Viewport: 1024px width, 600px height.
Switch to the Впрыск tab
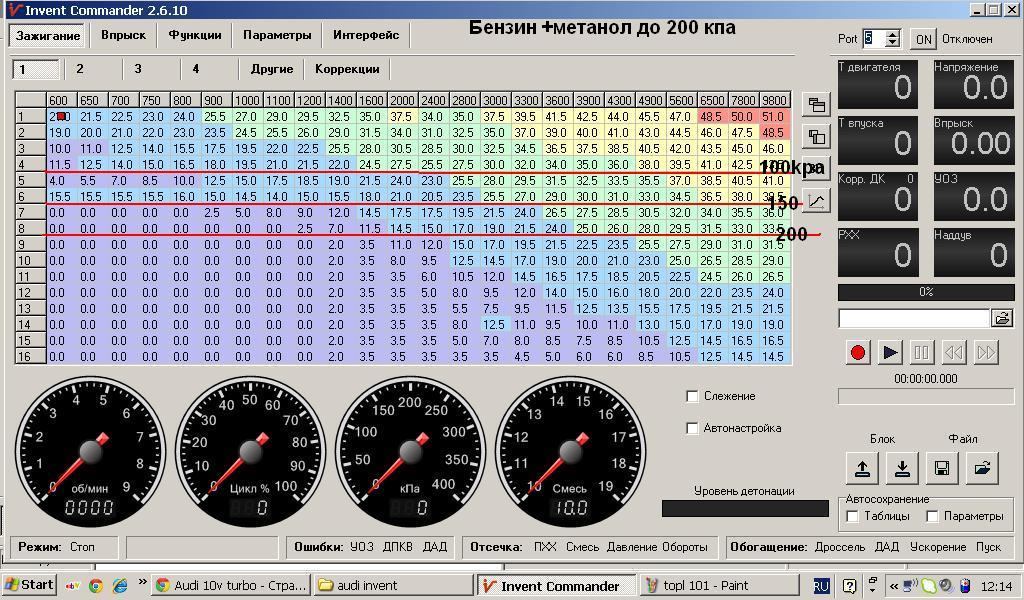[123, 35]
